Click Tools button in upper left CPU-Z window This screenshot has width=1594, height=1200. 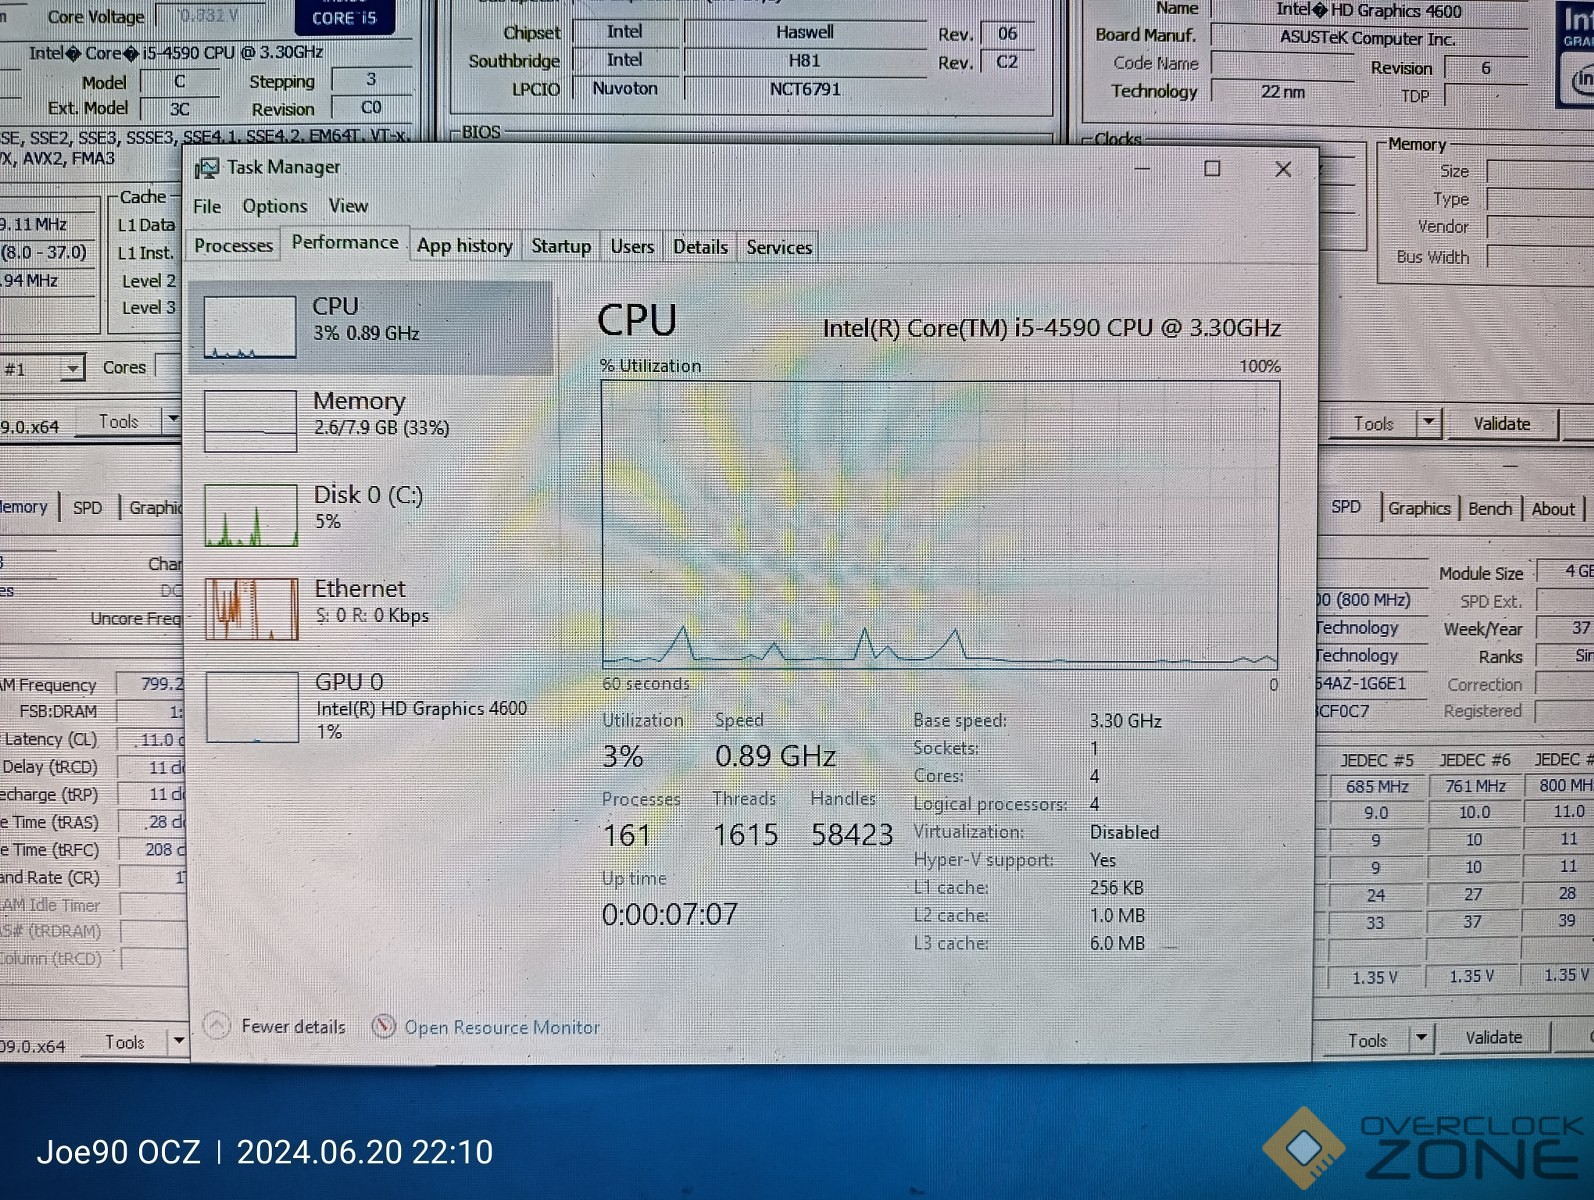(x=118, y=422)
